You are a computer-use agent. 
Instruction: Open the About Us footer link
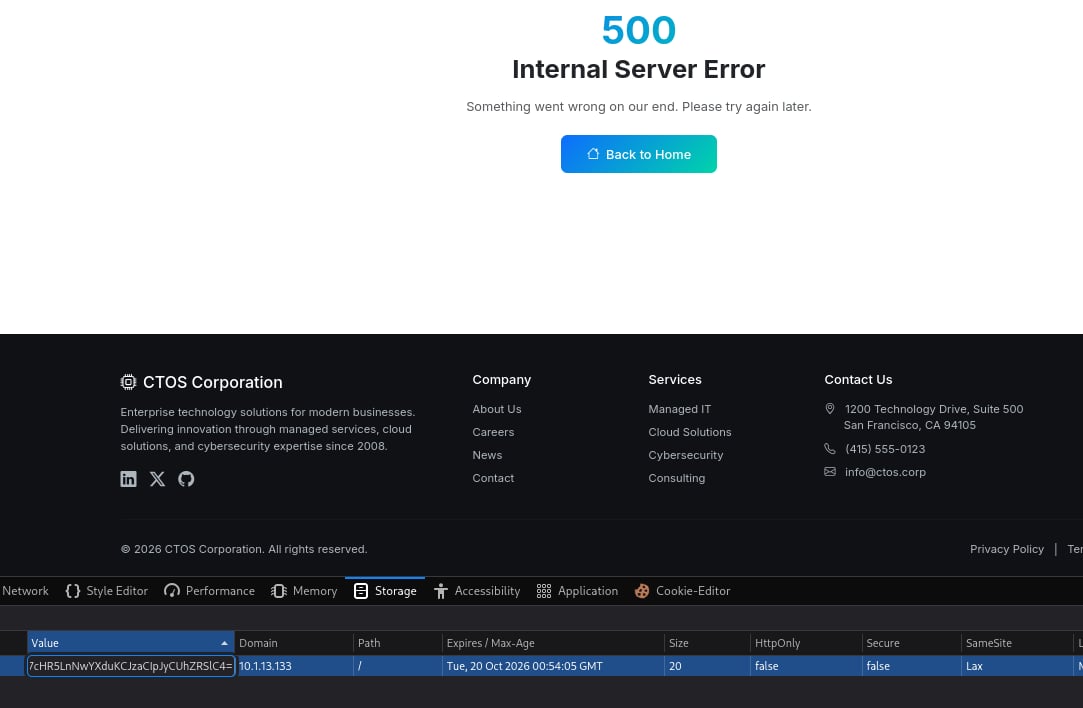[497, 409]
